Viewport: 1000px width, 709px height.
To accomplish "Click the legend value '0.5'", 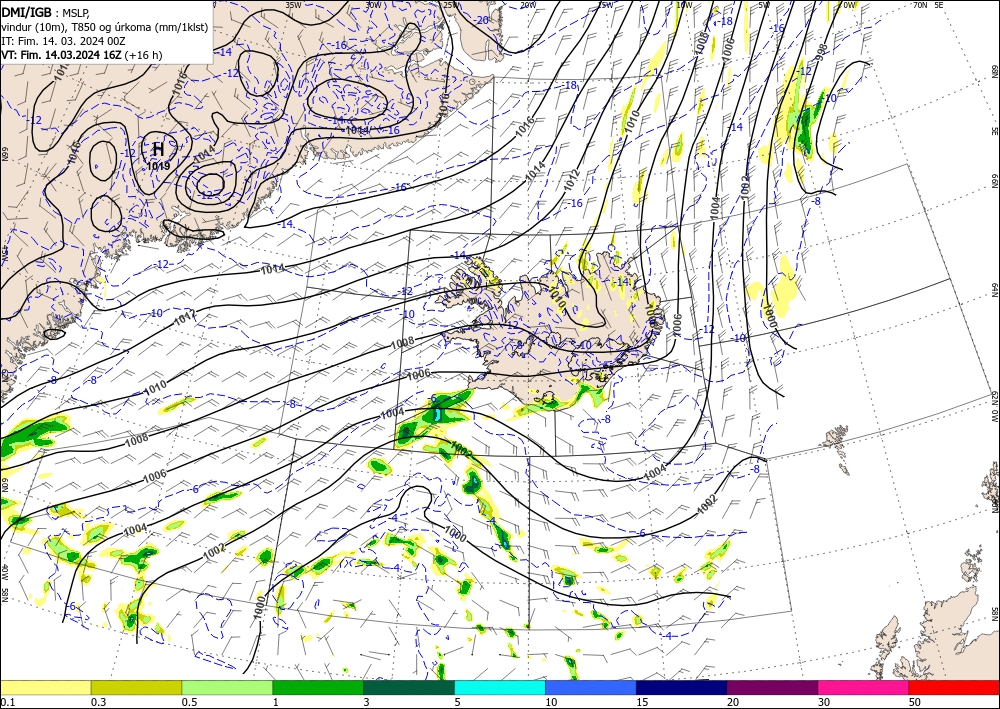I will (189, 702).
